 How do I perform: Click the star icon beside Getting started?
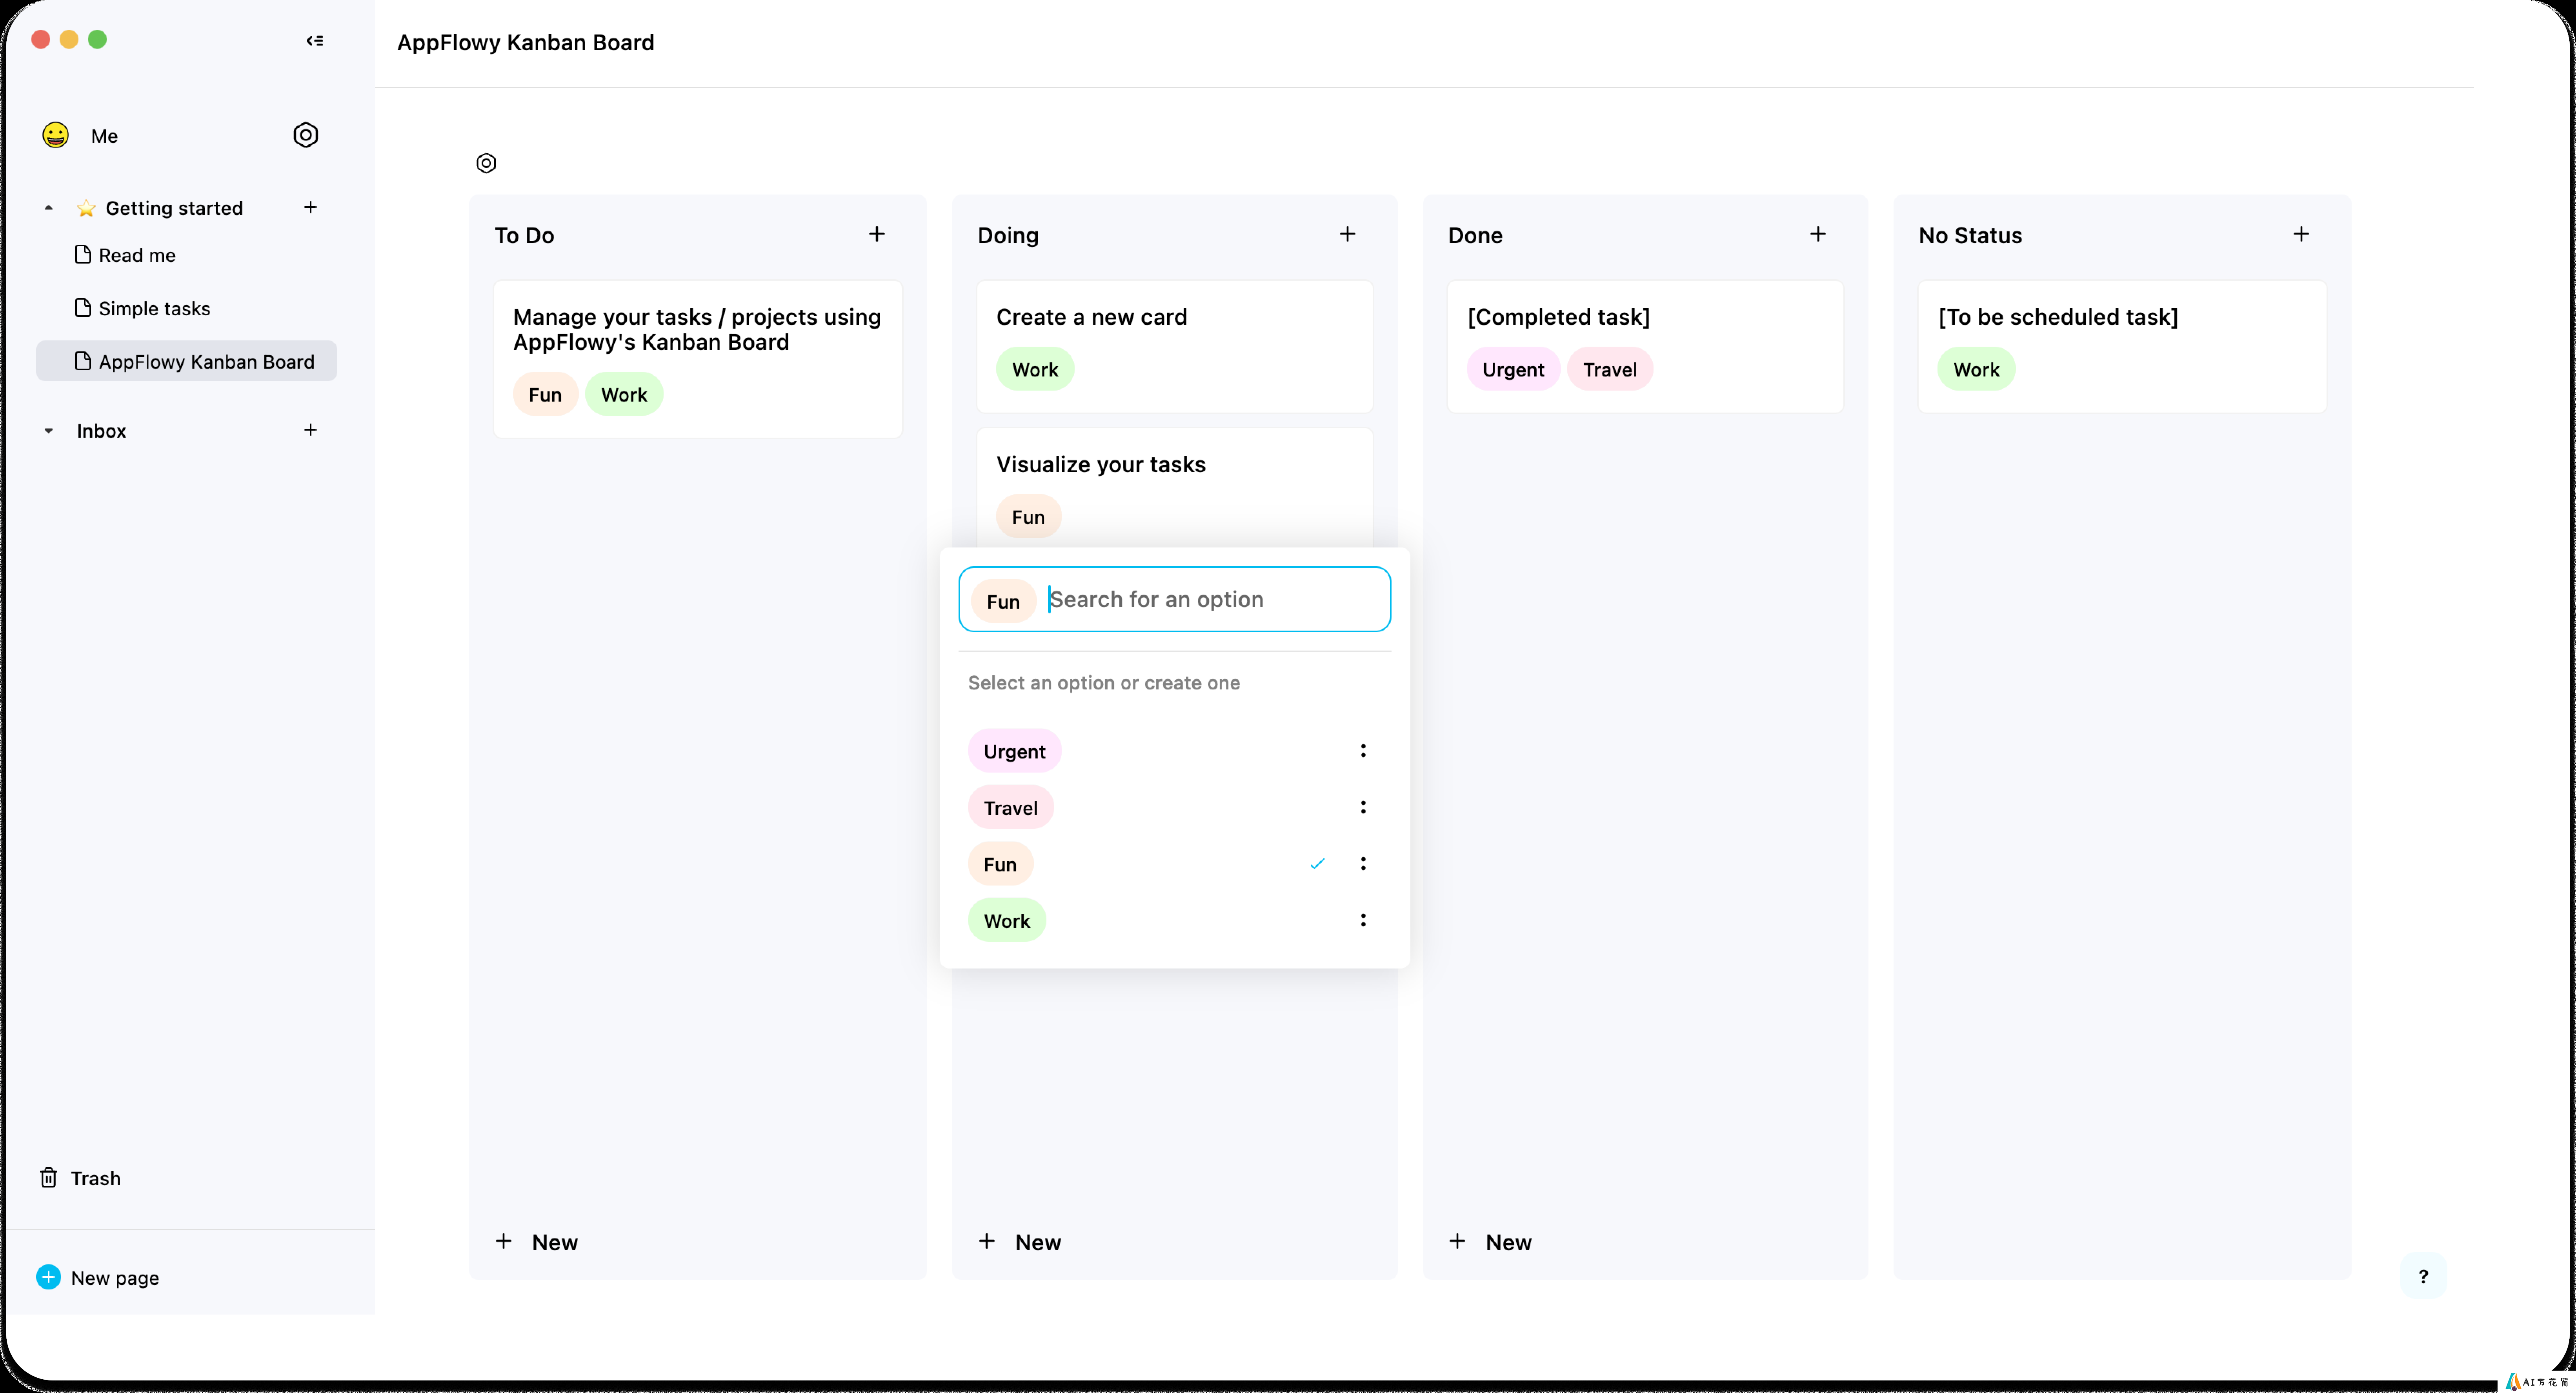86,208
